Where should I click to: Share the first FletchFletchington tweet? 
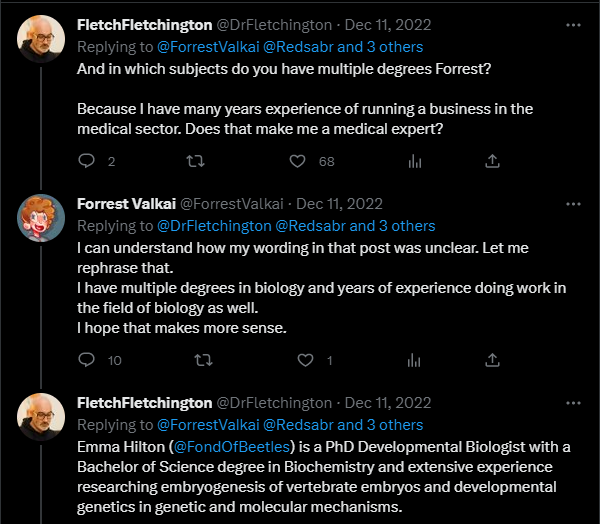click(492, 161)
